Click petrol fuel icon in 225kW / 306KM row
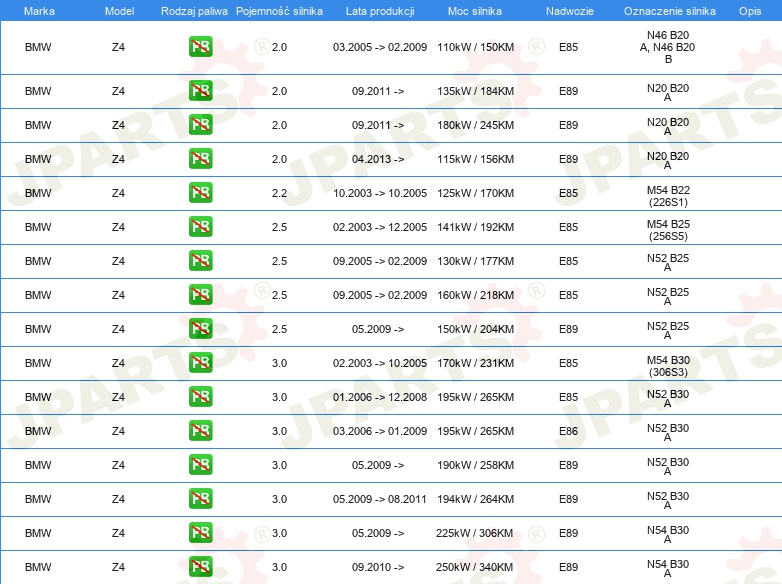Image resolution: width=782 pixels, height=584 pixels. (200, 533)
